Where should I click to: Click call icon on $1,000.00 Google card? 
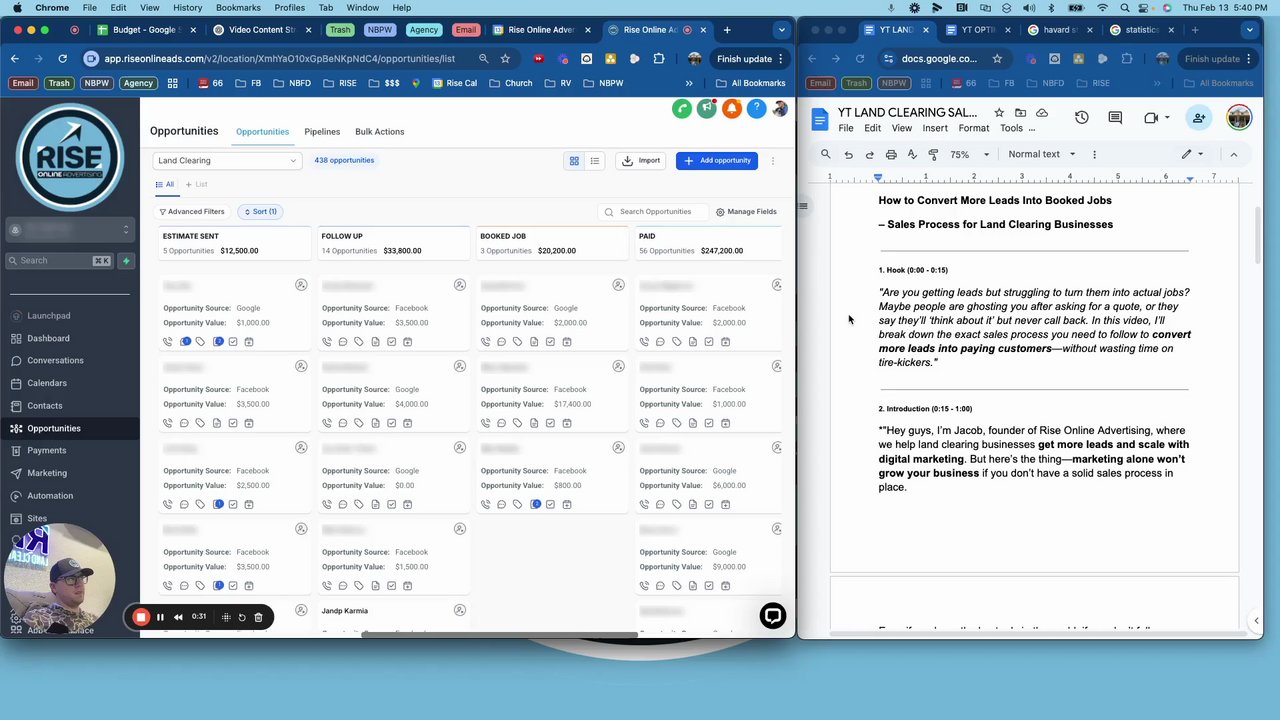168,342
